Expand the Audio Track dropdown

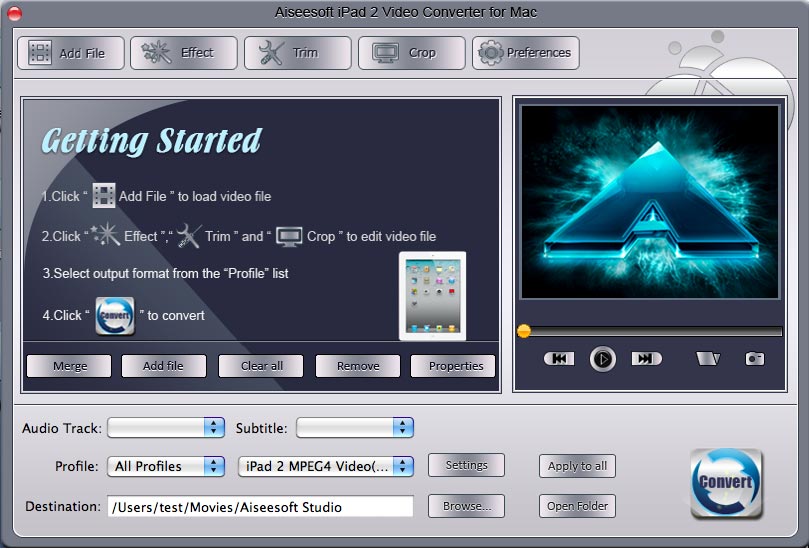(166, 428)
